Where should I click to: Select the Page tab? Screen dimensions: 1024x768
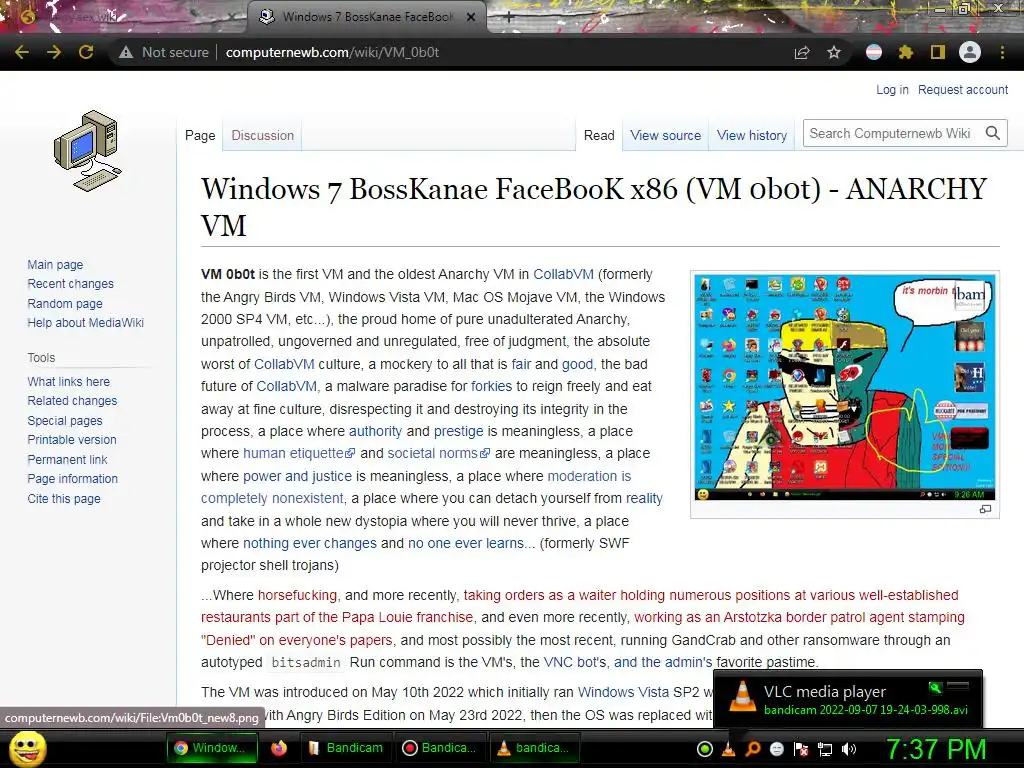(x=200, y=135)
